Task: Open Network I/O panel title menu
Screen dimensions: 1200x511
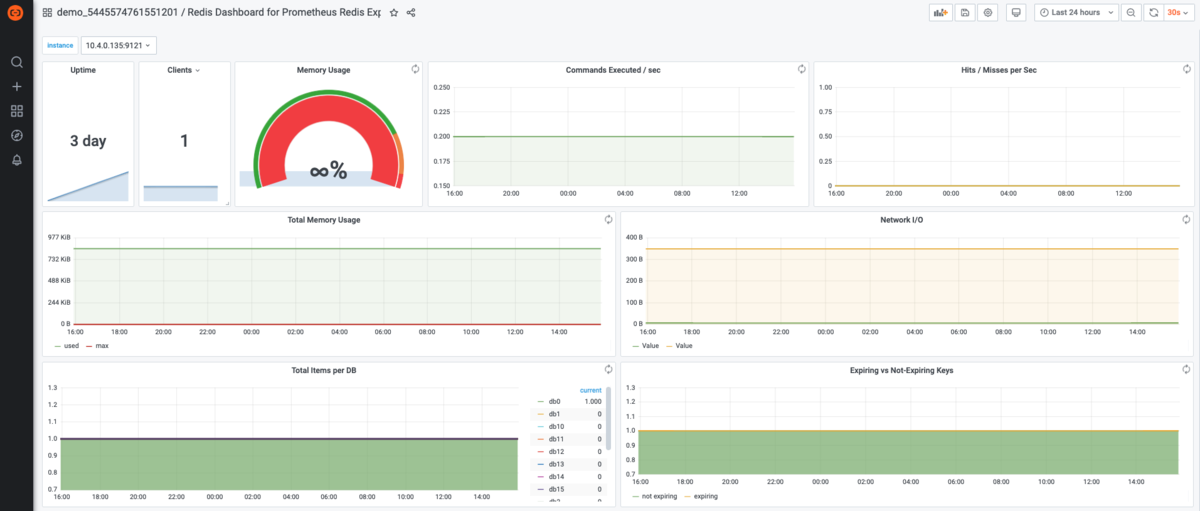Action: [x=902, y=219]
